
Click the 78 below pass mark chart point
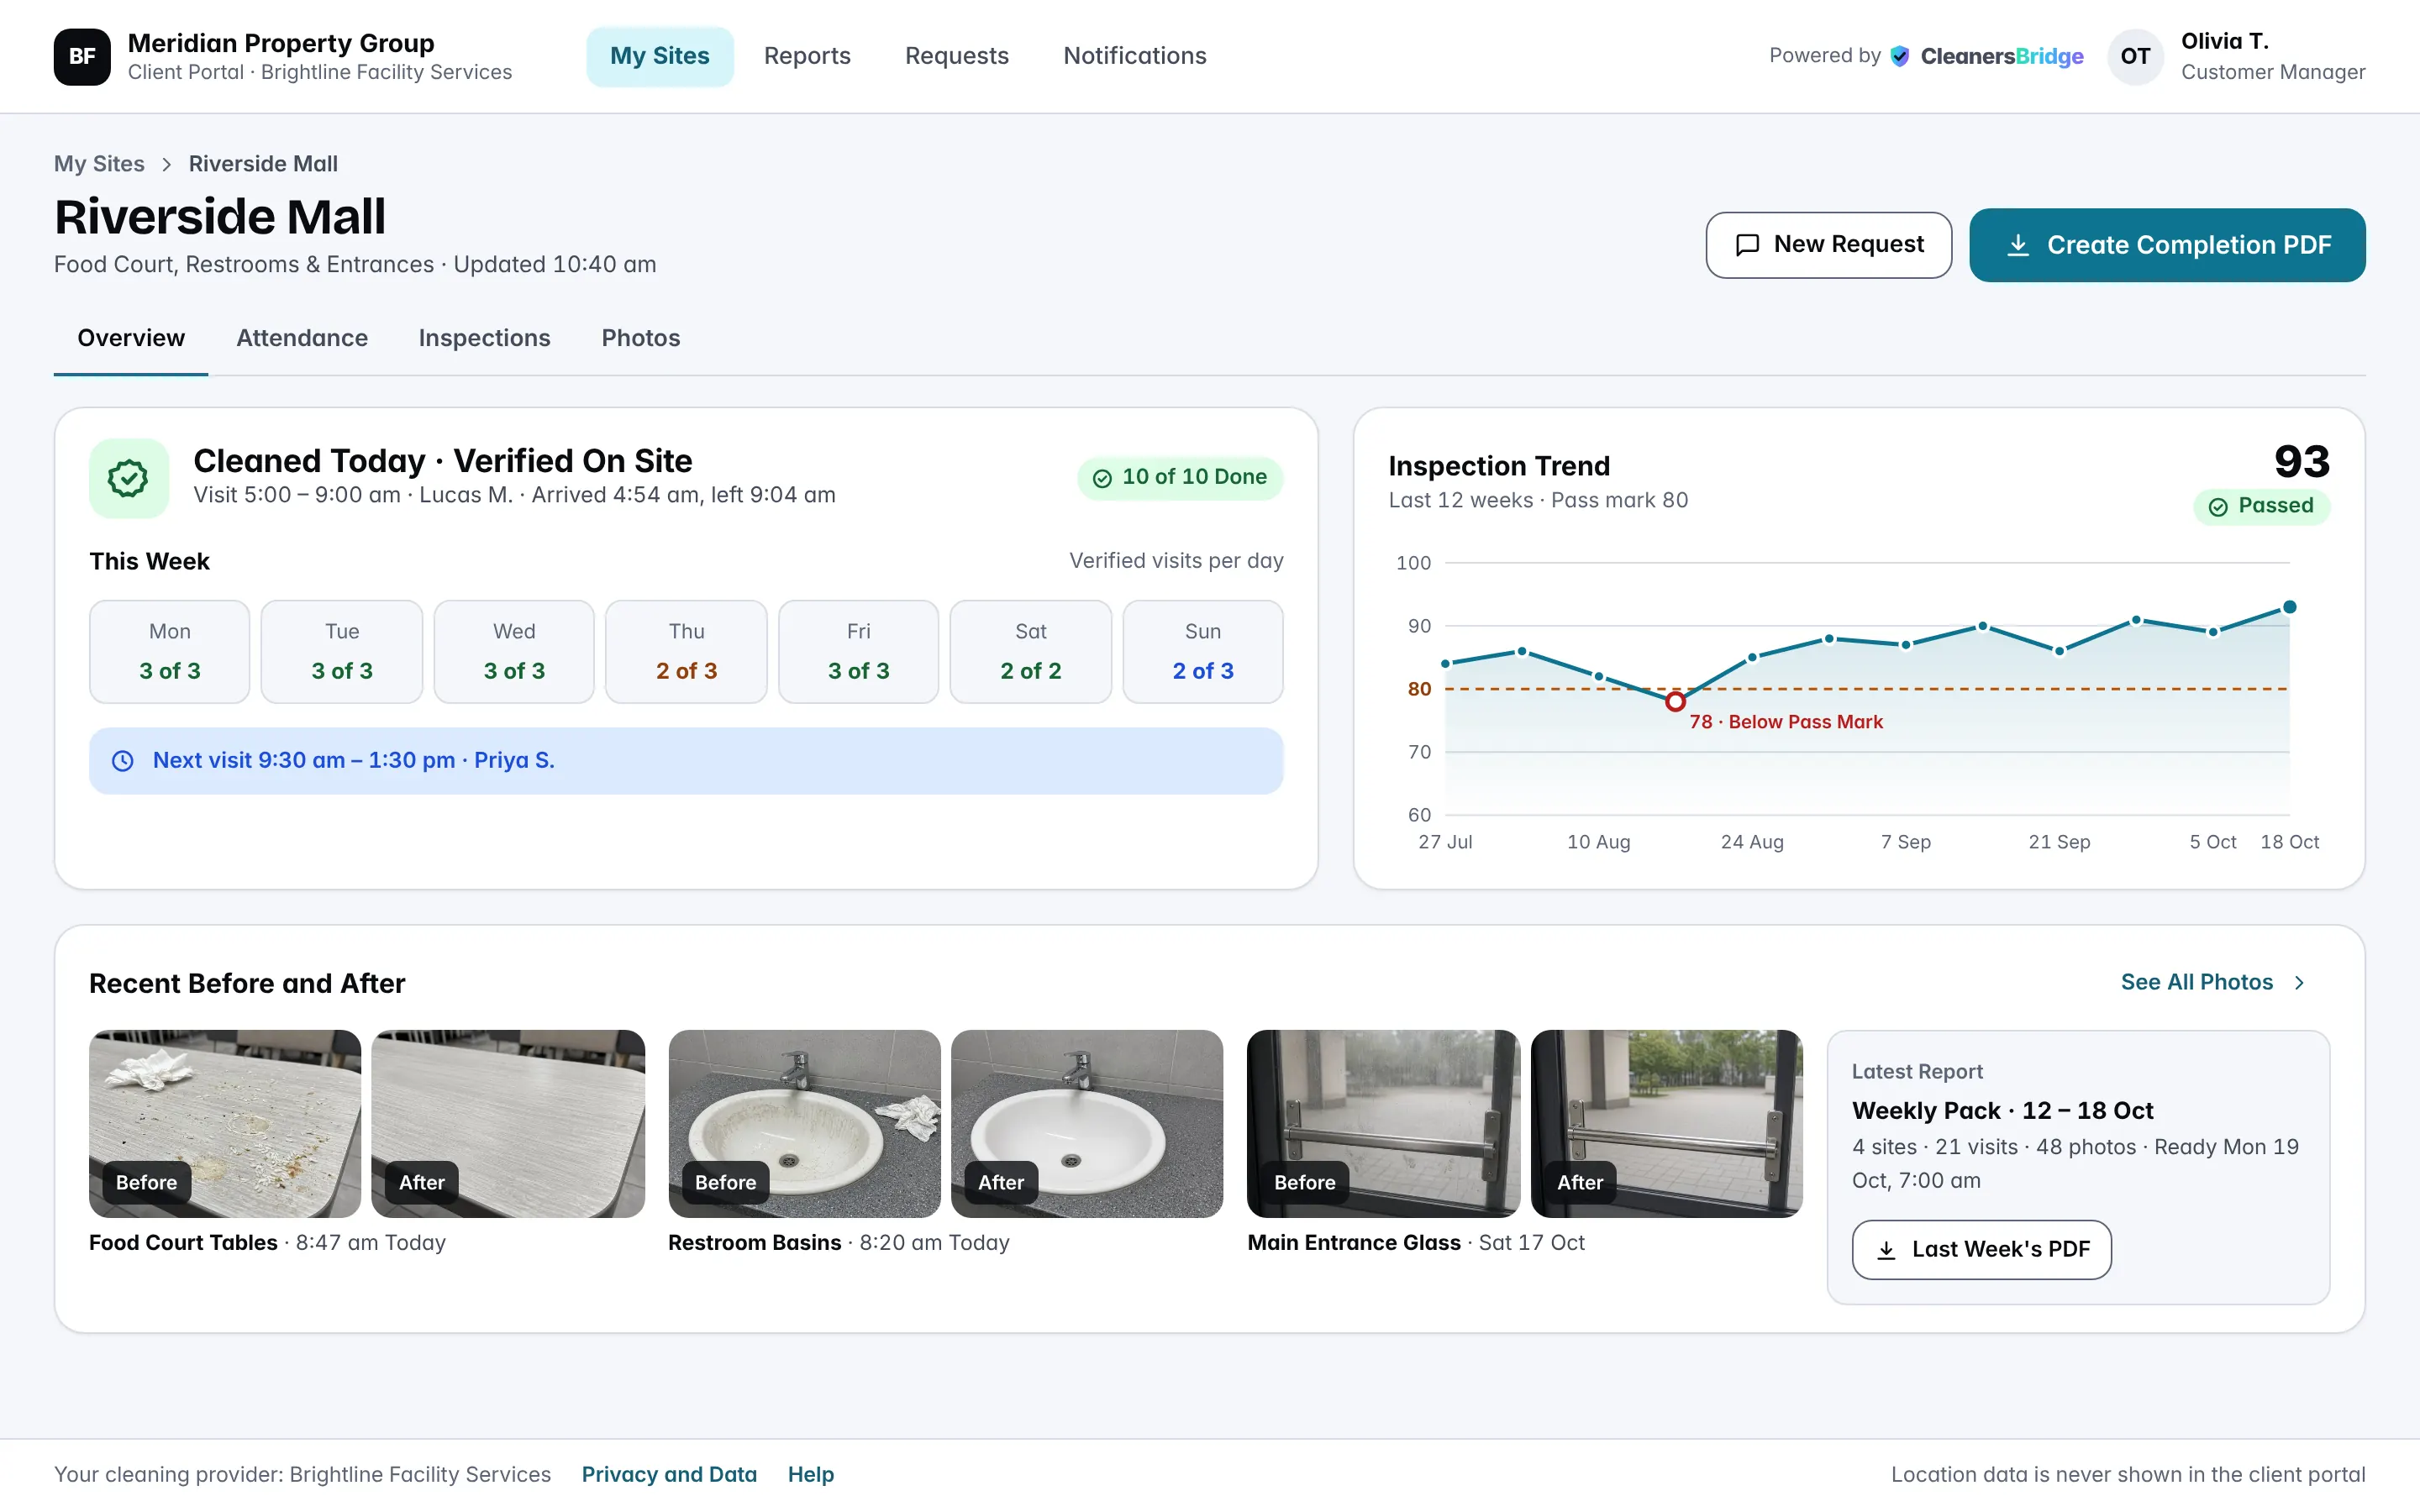1675,702
